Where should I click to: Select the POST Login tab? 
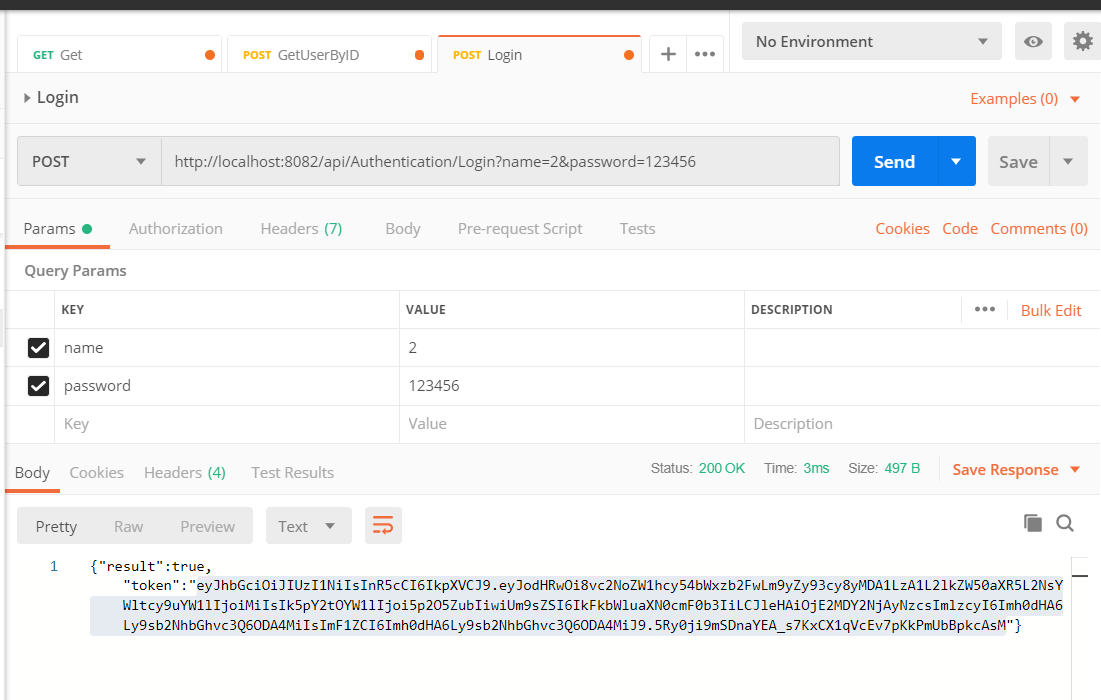click(539, 55)
